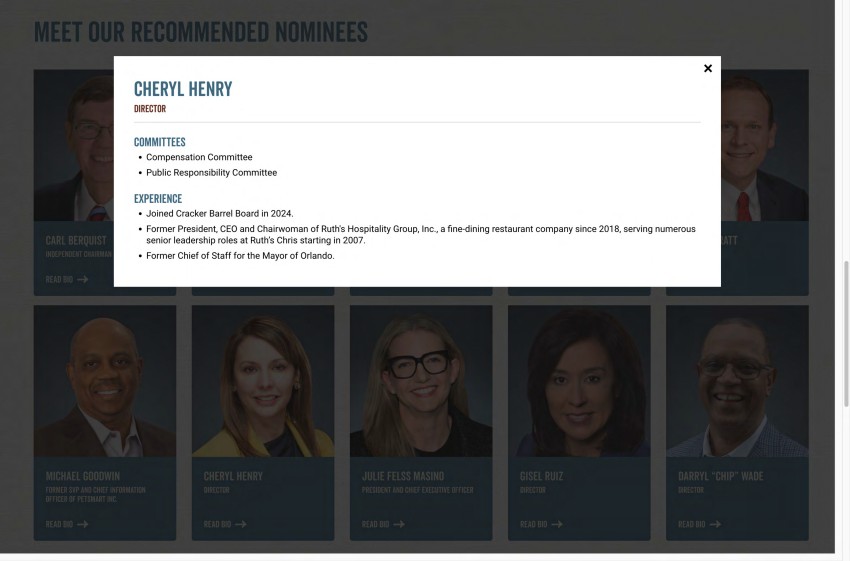This screenshot has height=561, width=850.
Task: Click the Ruth's Hospitality Group experience bullet
Action: click(421, 235)
